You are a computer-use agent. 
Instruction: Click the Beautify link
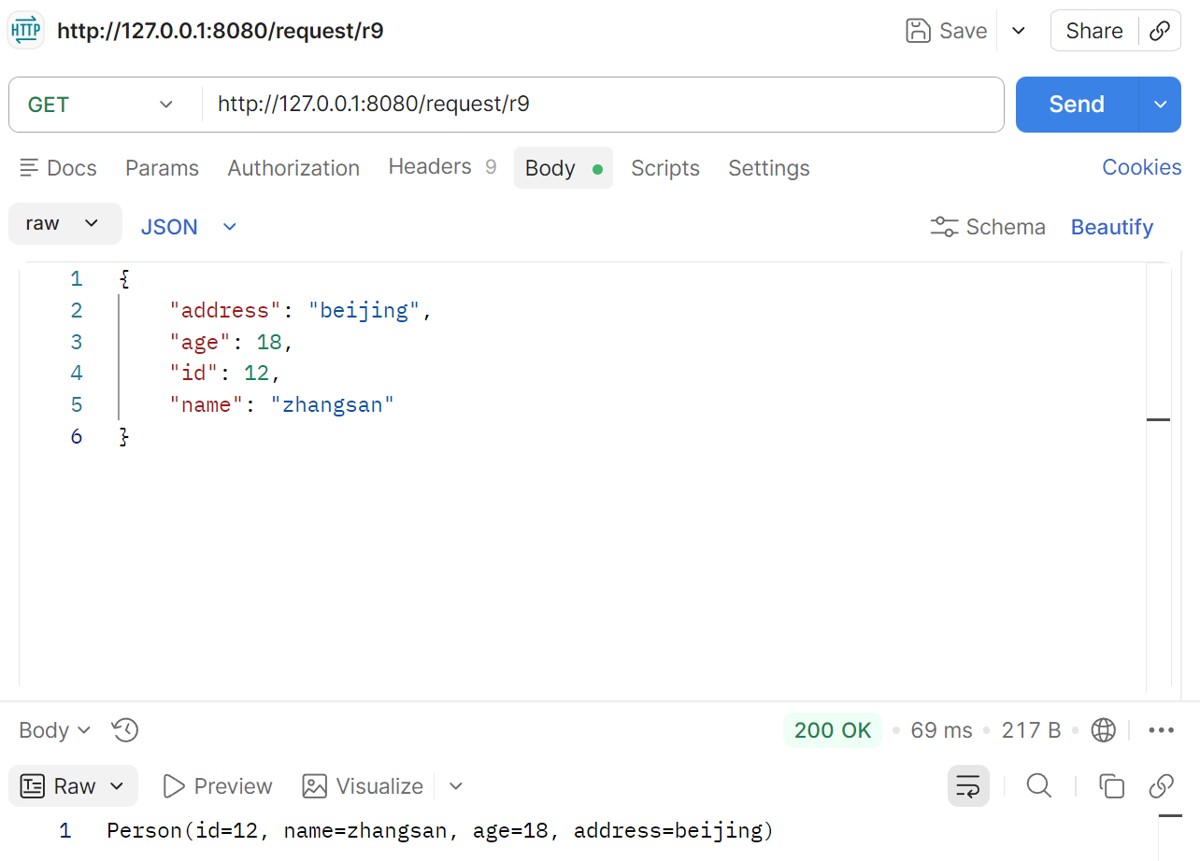point(1111,227)
